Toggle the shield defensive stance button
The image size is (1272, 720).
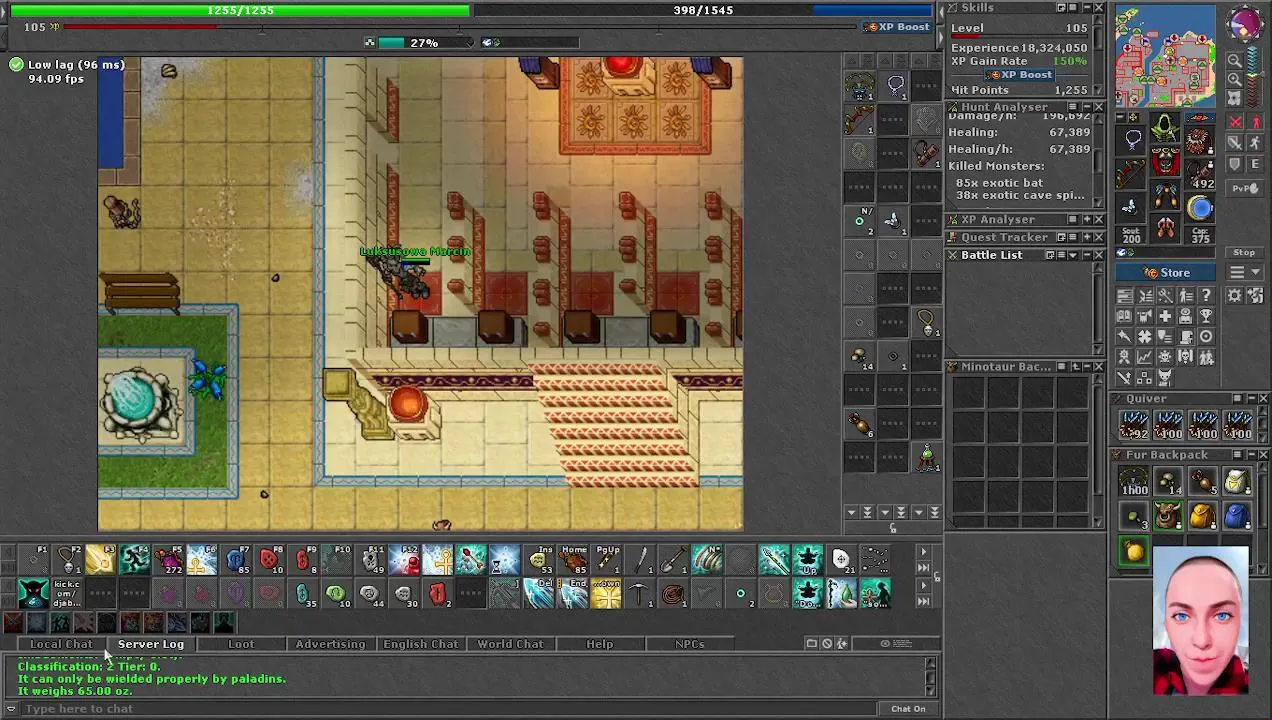1235,164
